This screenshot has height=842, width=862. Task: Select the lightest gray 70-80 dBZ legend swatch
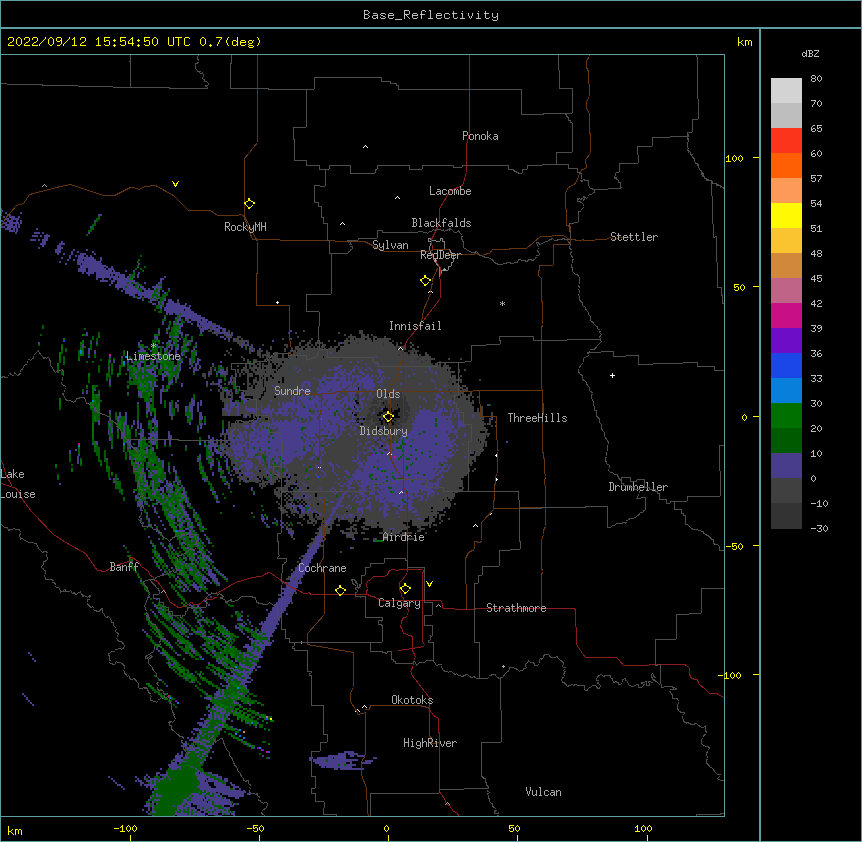coord(786,91)
